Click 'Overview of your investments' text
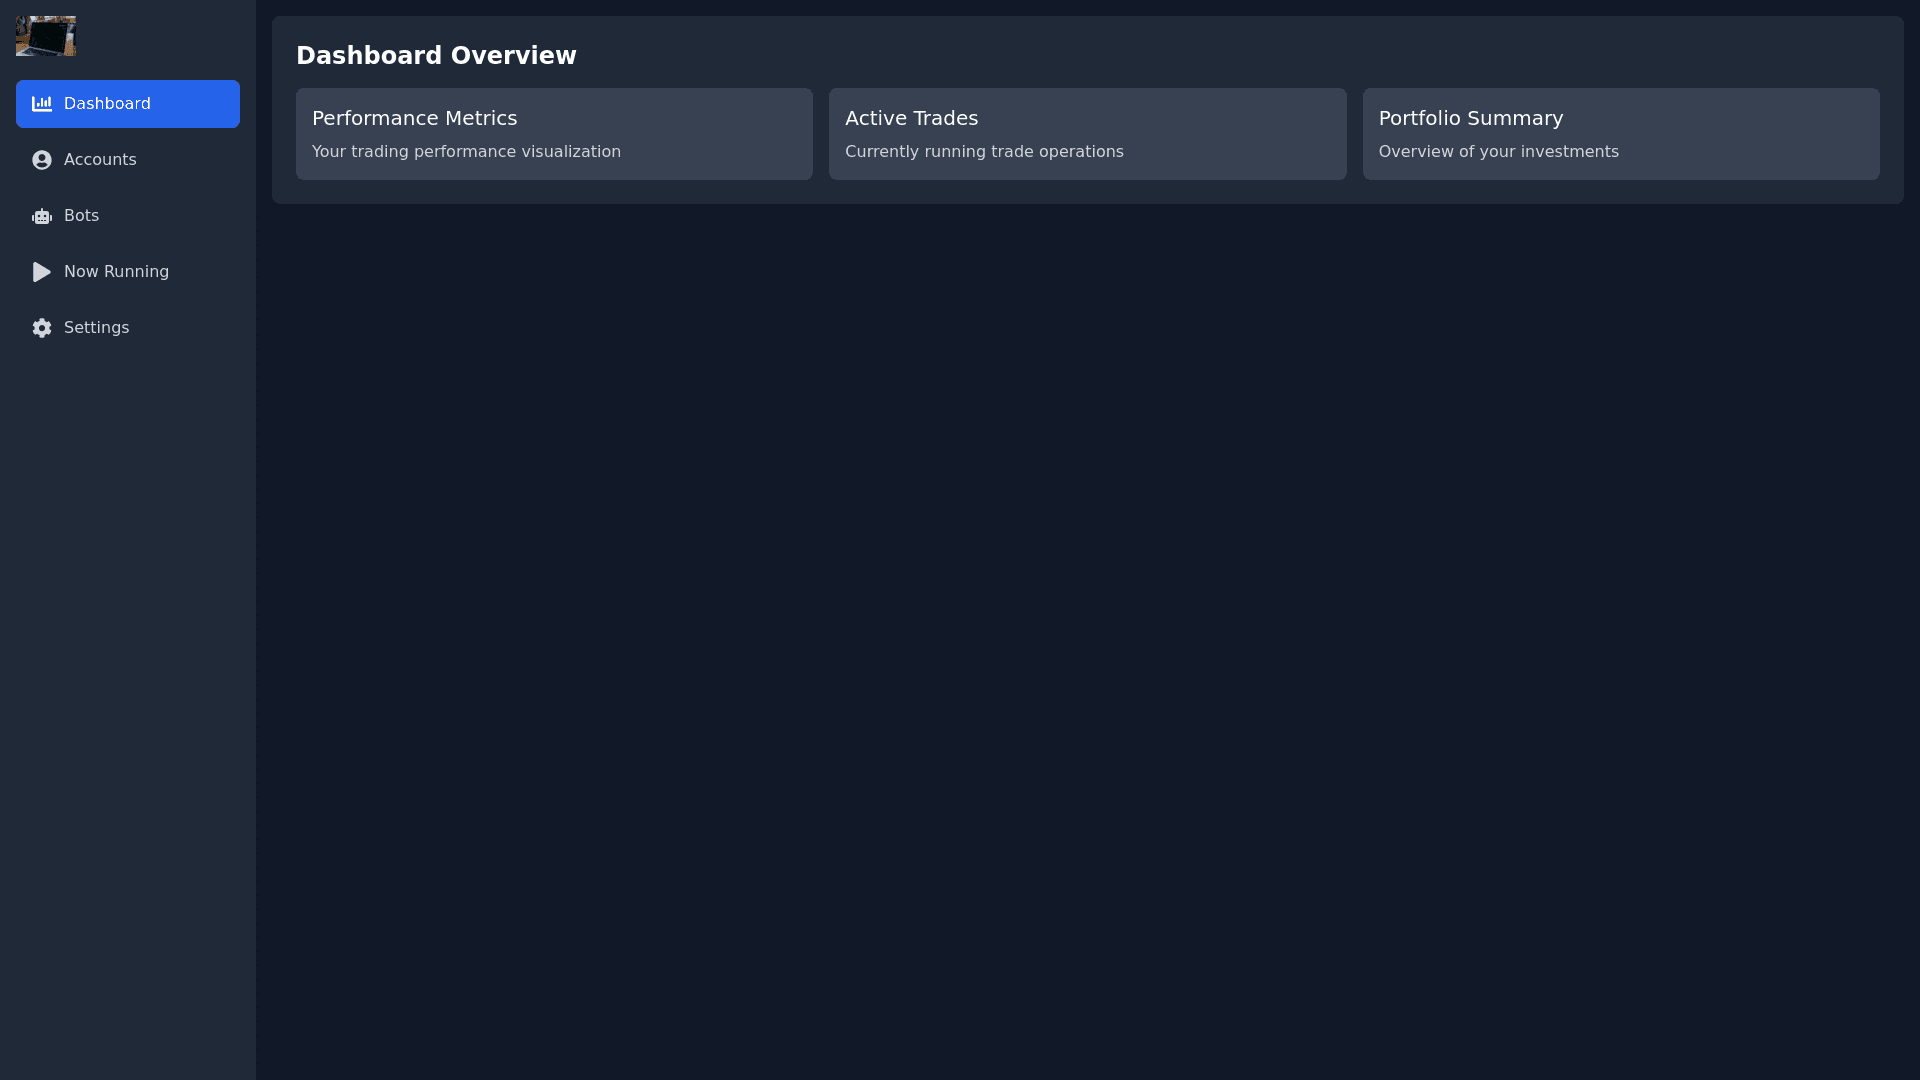1920x1080 pixels. point(1498,152)
